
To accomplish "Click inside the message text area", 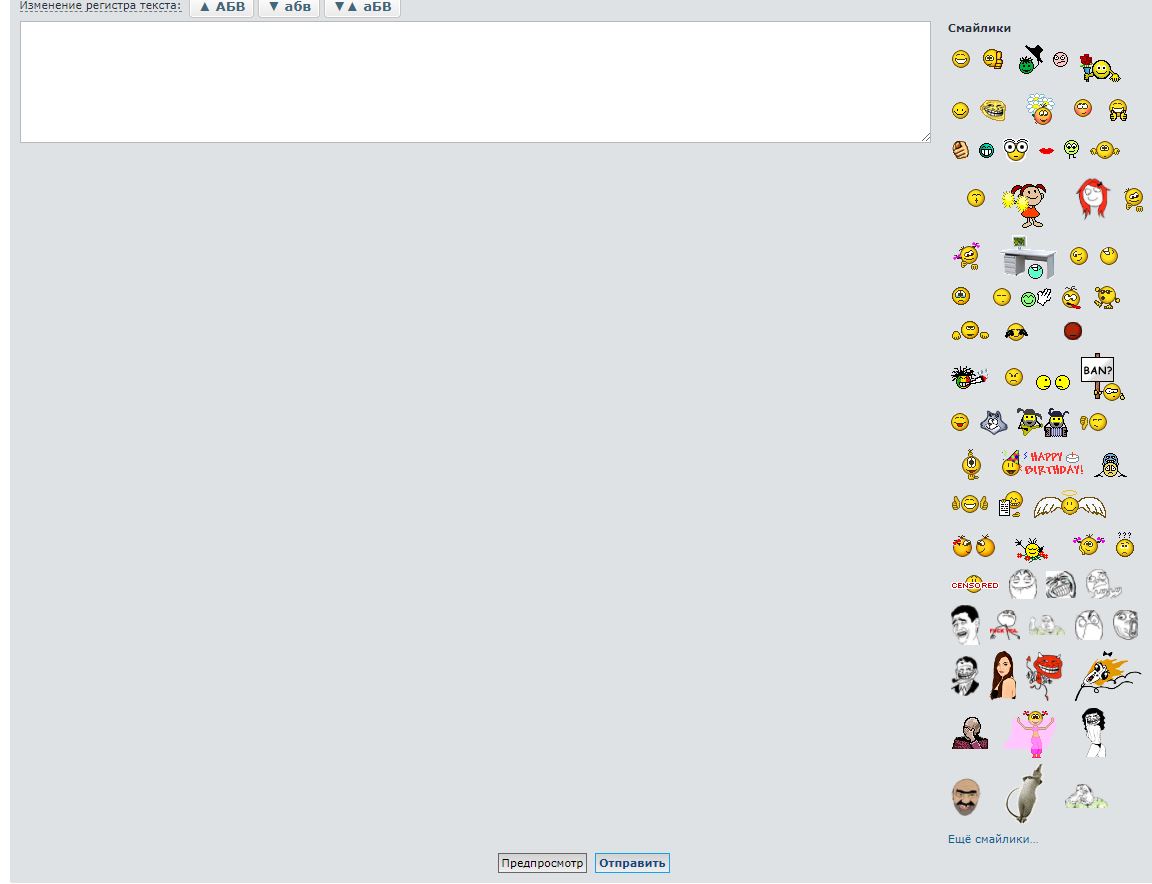I will pyautogui.click(x=475, y=82).
